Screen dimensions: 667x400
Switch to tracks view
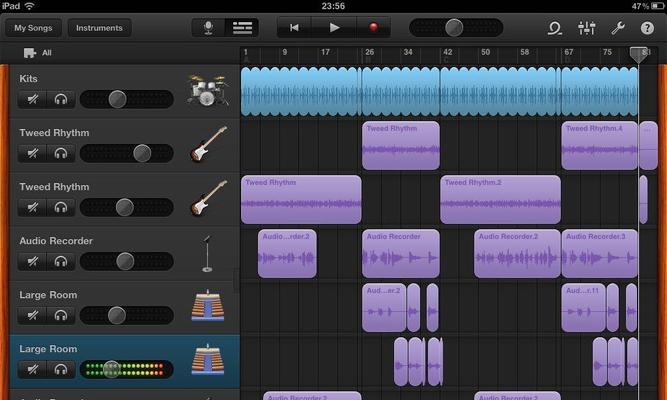(242, 28)
